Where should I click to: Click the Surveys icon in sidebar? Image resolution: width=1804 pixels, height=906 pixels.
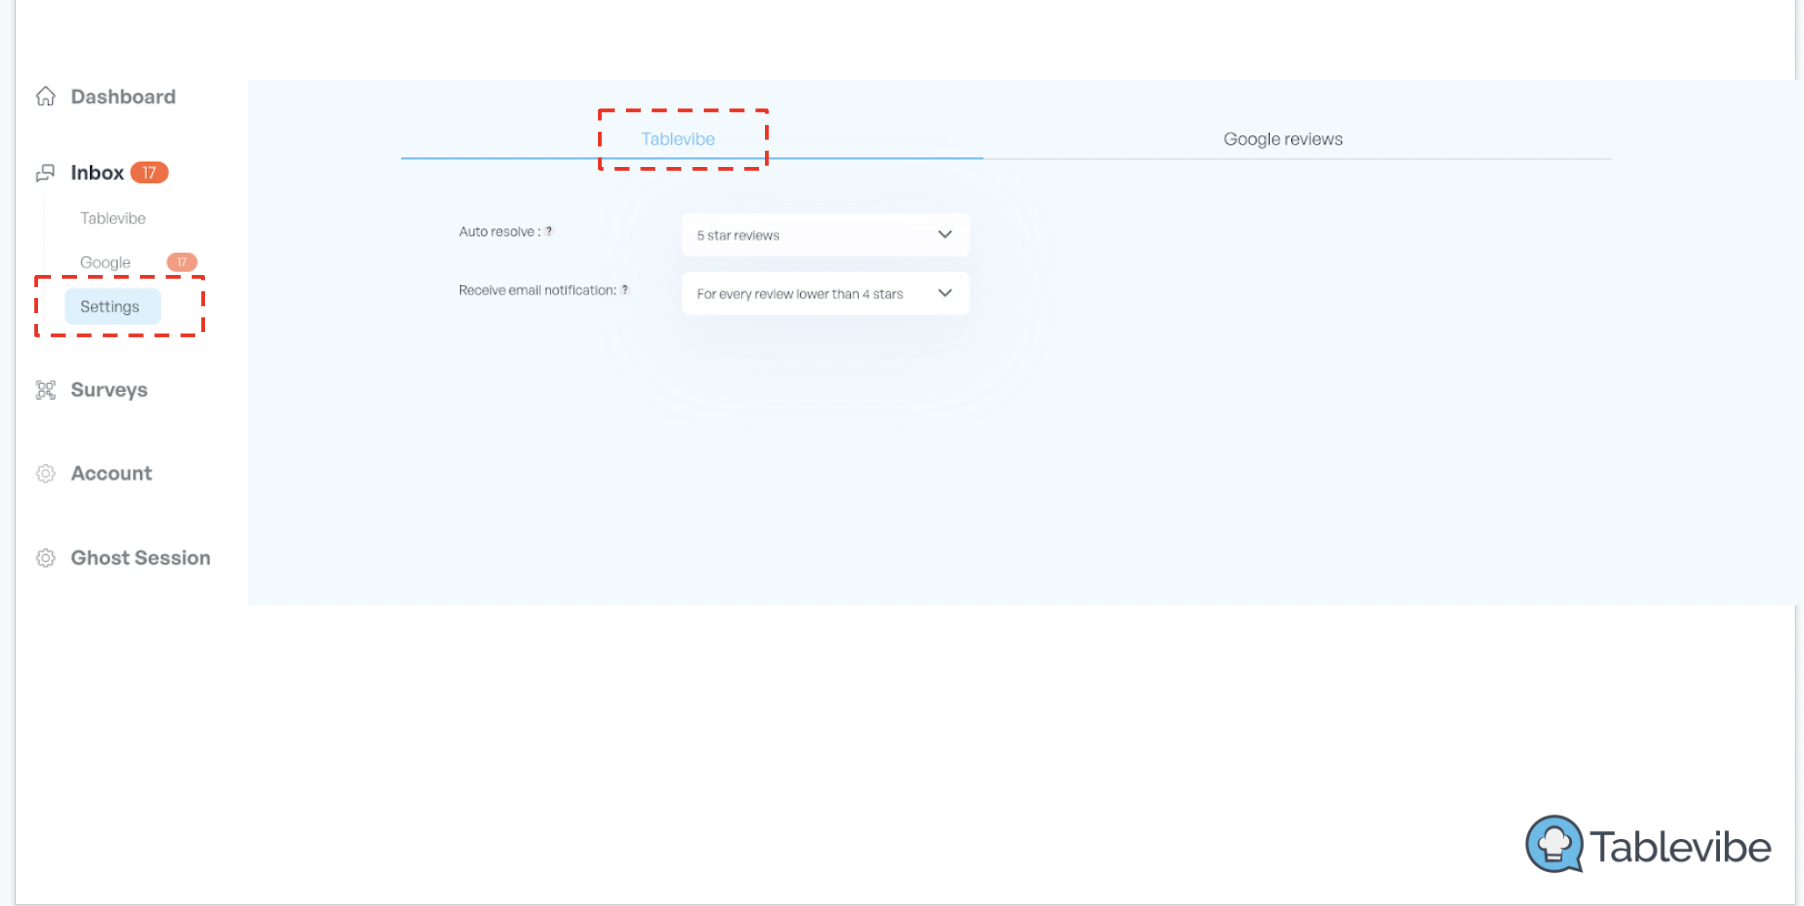[45, 390]
